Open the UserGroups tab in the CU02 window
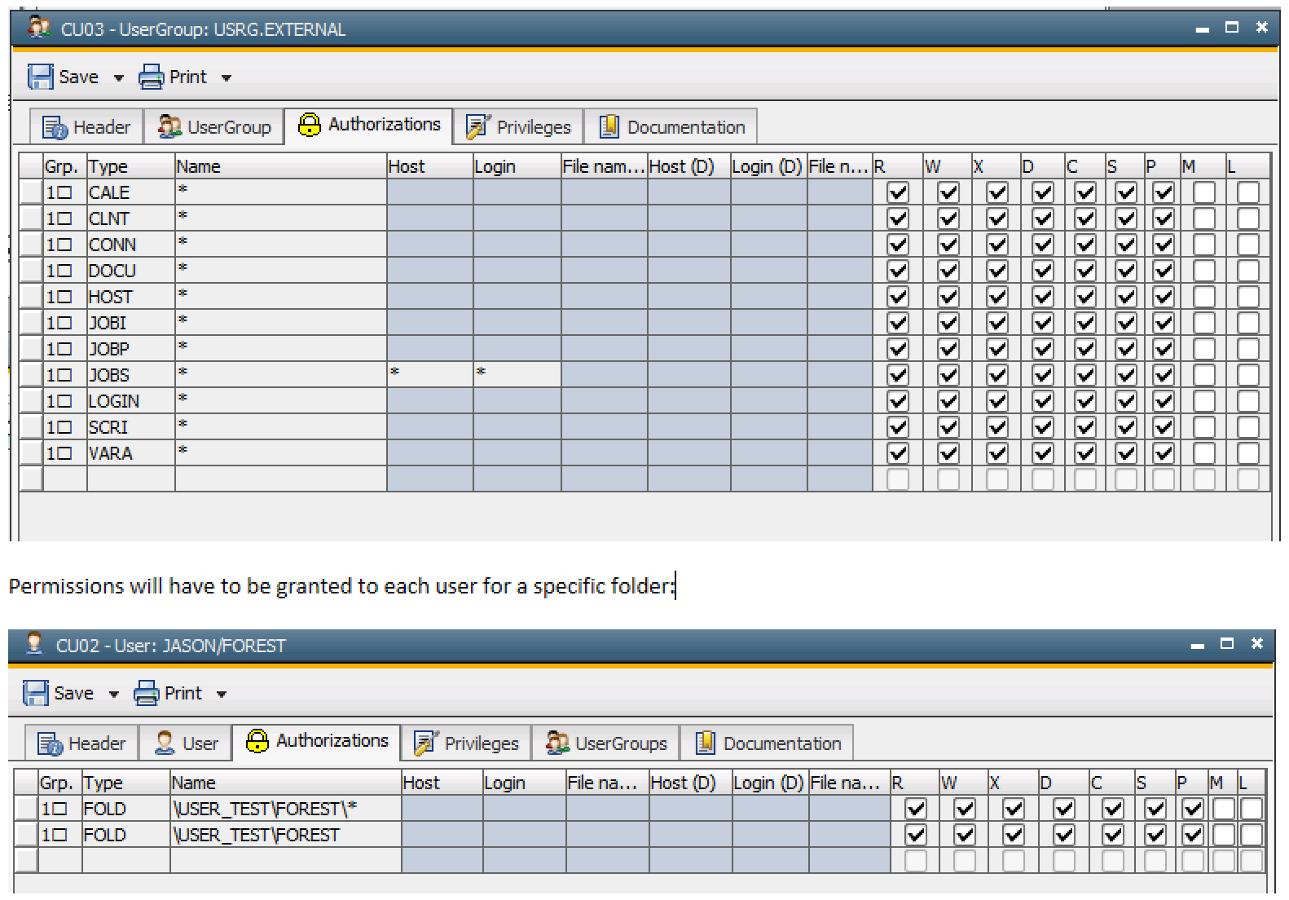The image size is (1289, 900). pyautogui.click(x=606, y=742)
